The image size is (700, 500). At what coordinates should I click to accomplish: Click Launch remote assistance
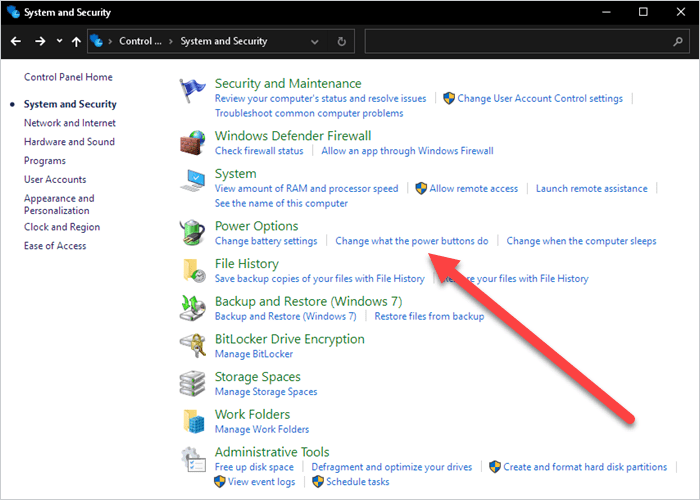(592, 188)
